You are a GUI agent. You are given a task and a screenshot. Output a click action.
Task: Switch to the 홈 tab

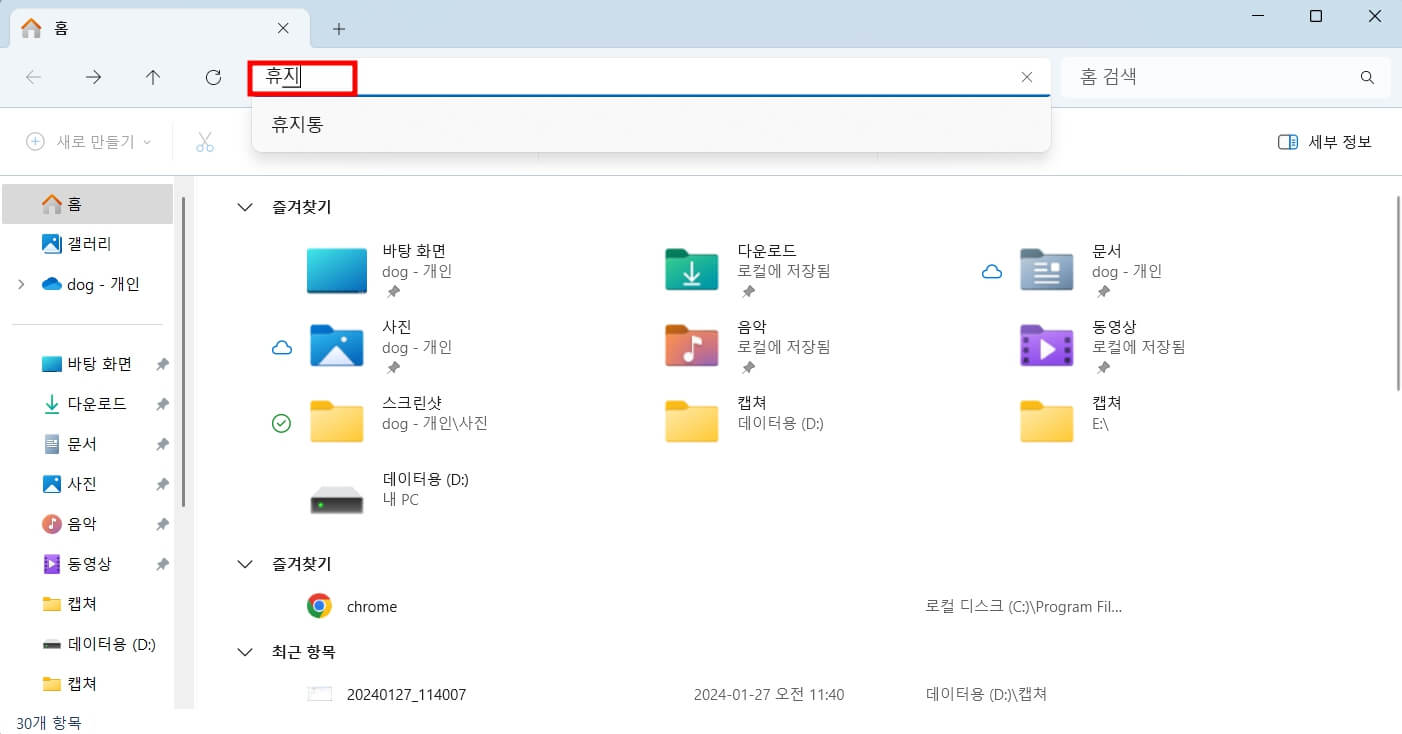pyautogui.click(x=60, y=28)
